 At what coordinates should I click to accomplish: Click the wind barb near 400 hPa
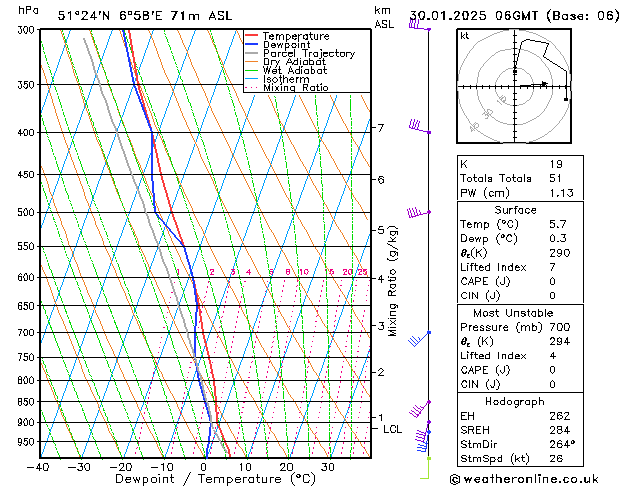pyautogui.click(x=418, y=127)
